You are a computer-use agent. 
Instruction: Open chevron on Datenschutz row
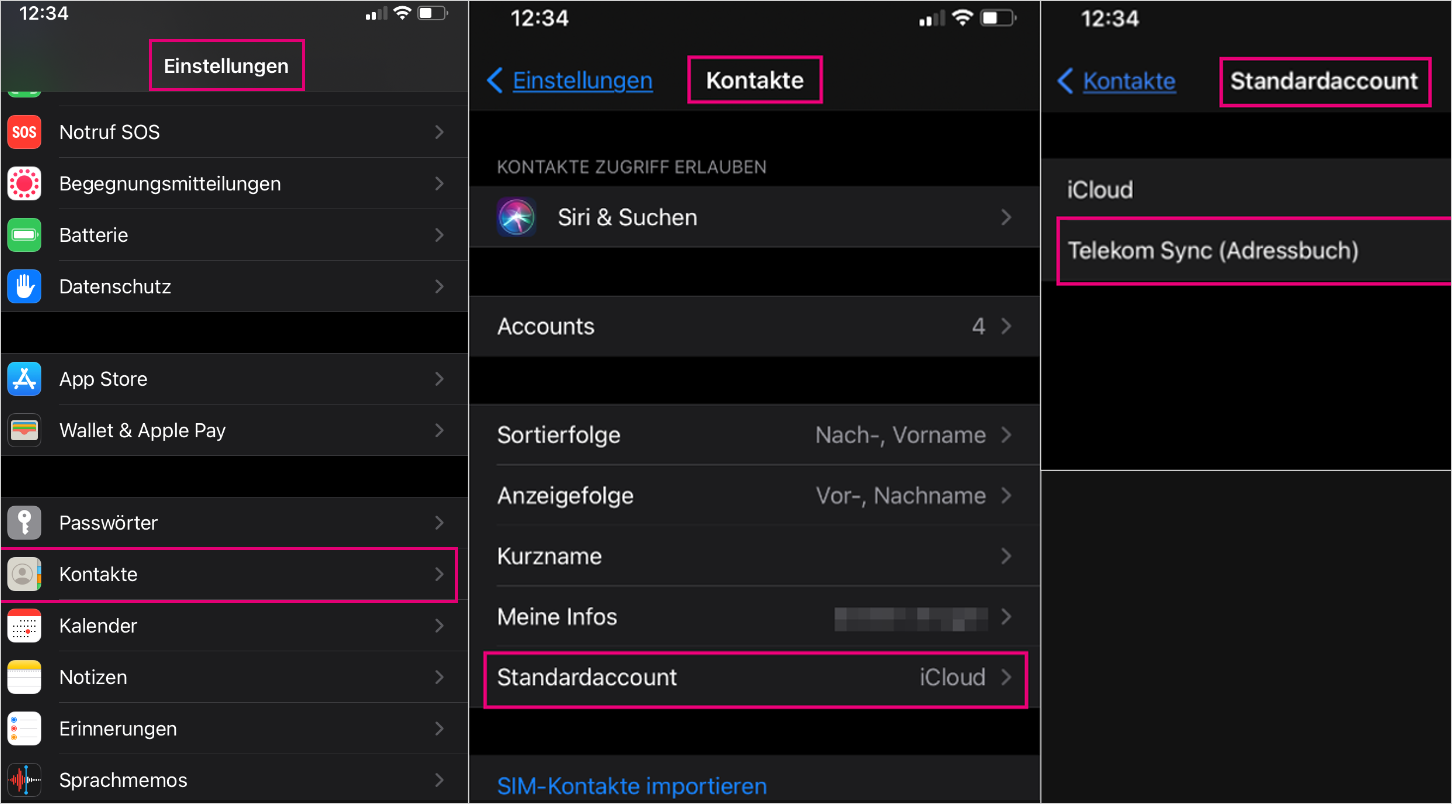(439, 287)
